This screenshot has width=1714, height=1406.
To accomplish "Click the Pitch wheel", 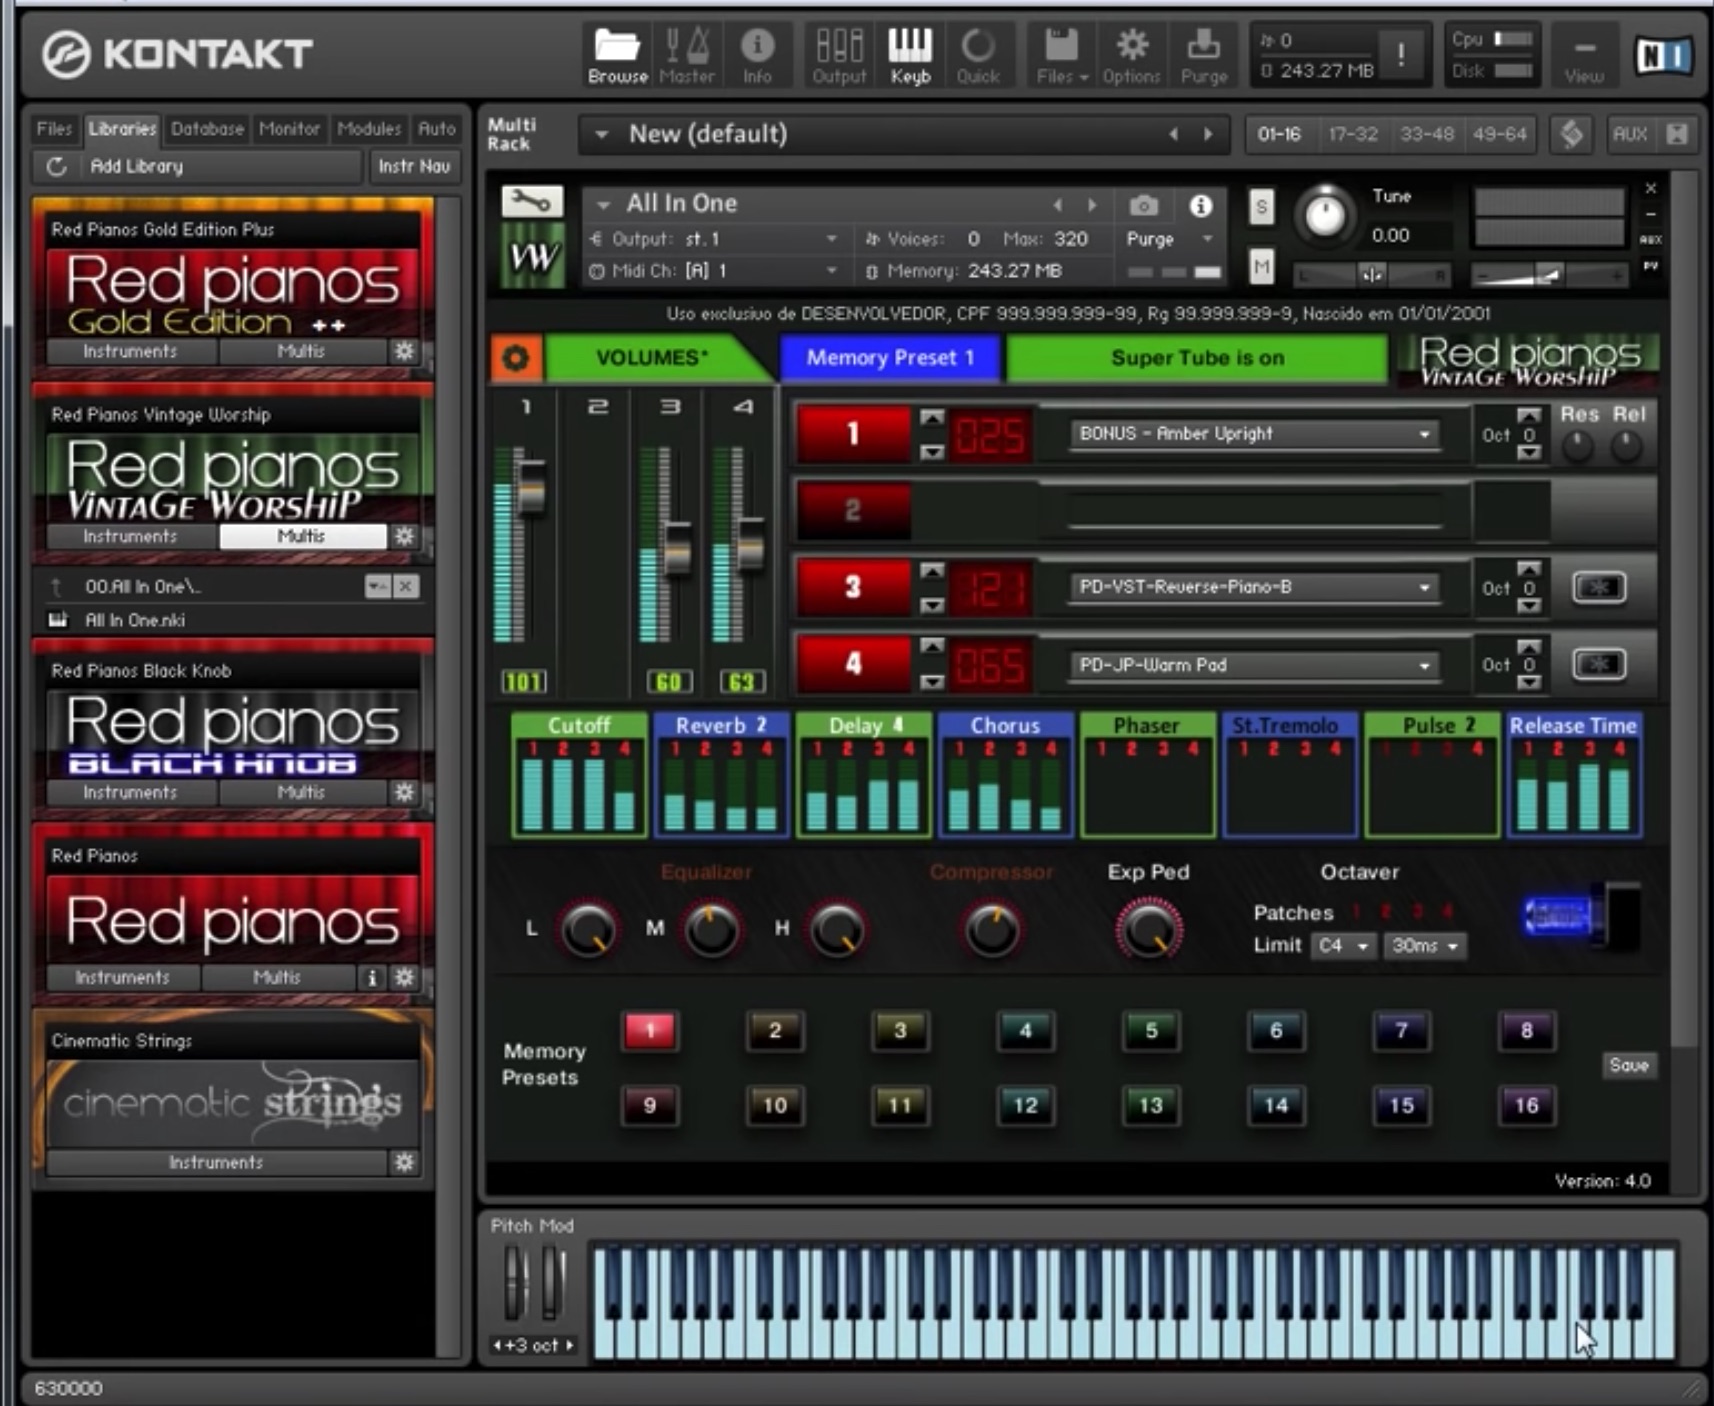I will [515, 1281].
